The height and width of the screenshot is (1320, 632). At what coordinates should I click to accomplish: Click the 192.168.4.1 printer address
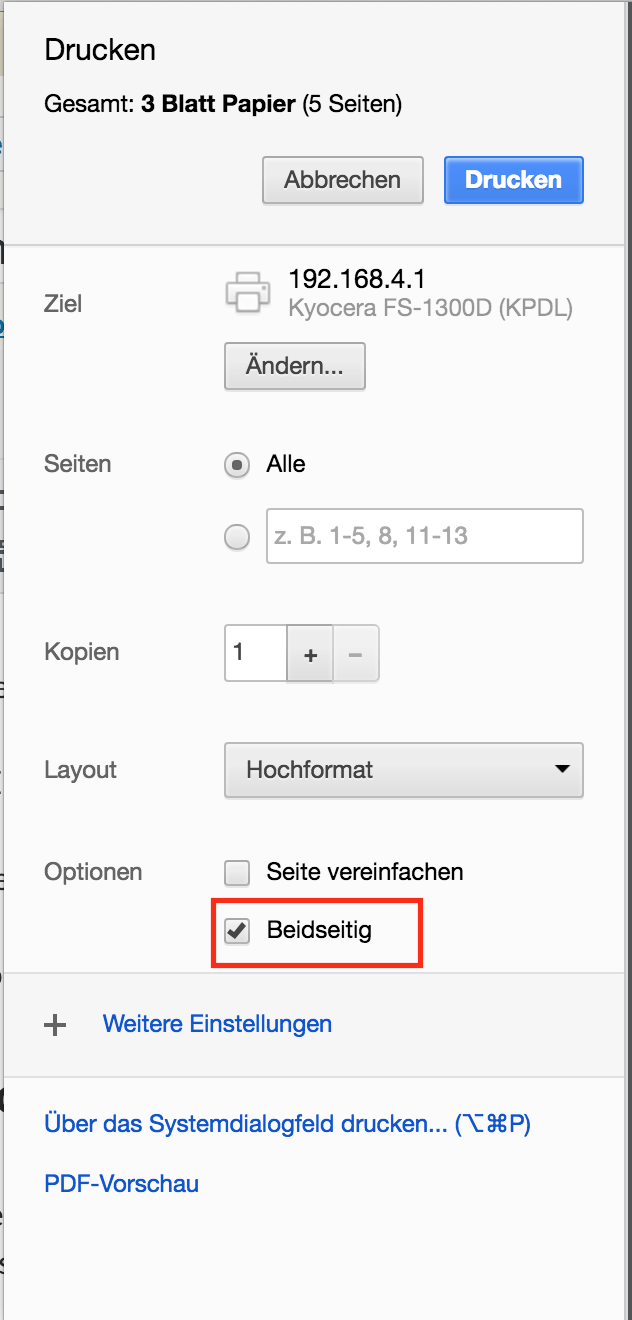point(357,279)
